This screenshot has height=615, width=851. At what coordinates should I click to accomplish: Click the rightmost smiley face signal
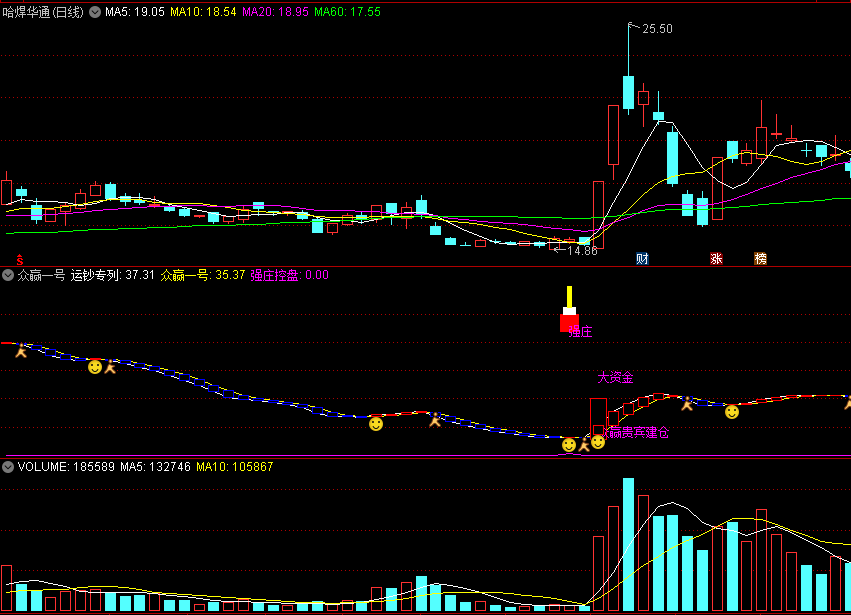click(732, 412)
